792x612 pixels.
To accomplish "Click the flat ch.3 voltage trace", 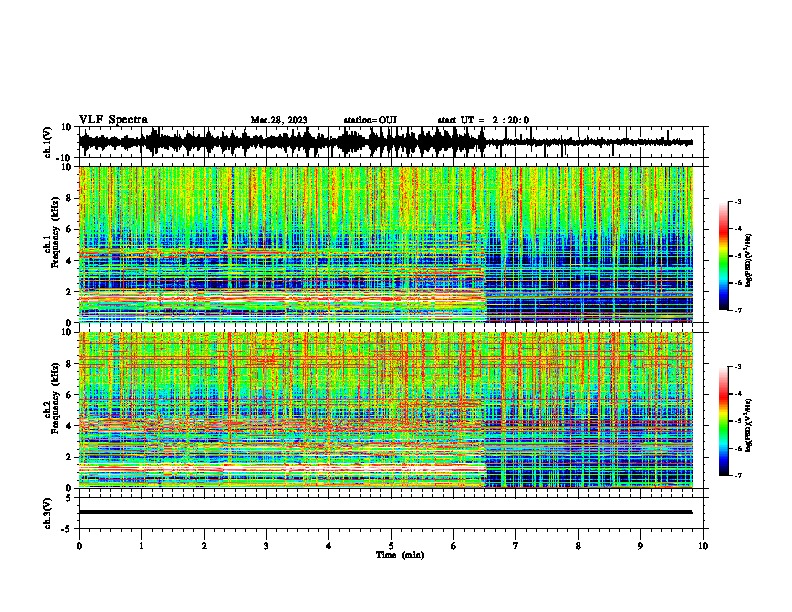I will [385, 512].
